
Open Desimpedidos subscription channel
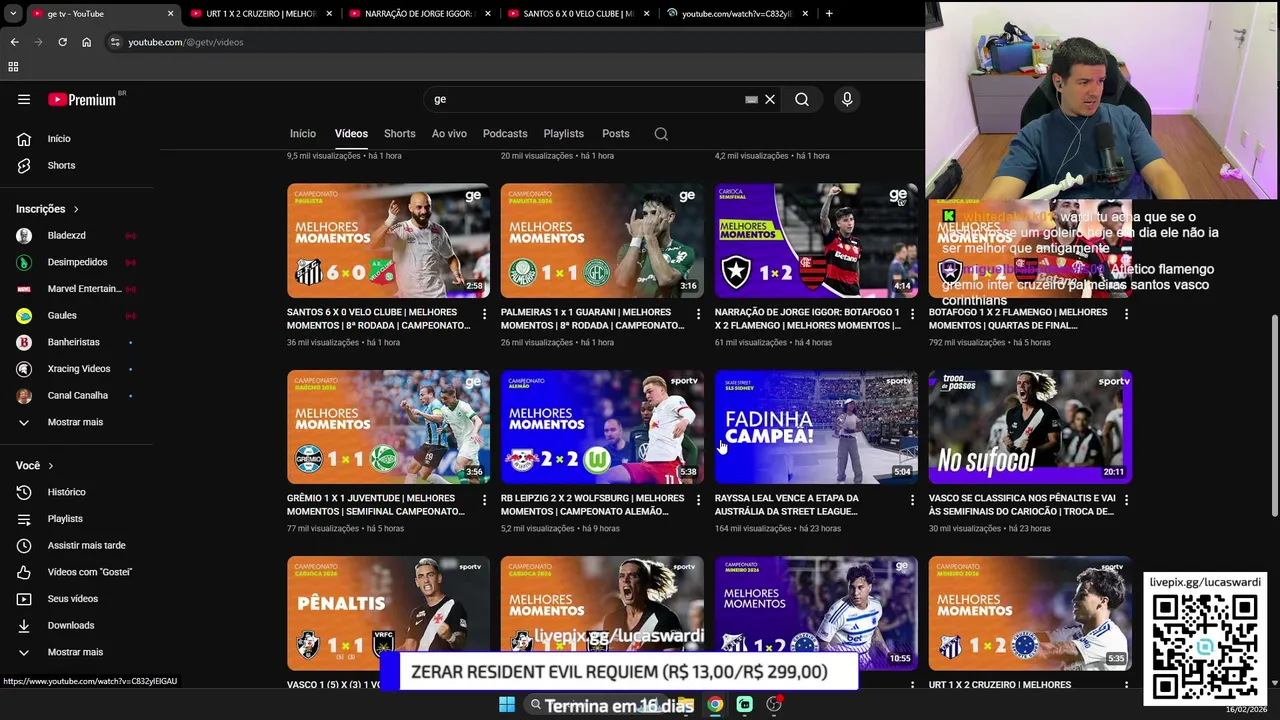coord(76,262)
